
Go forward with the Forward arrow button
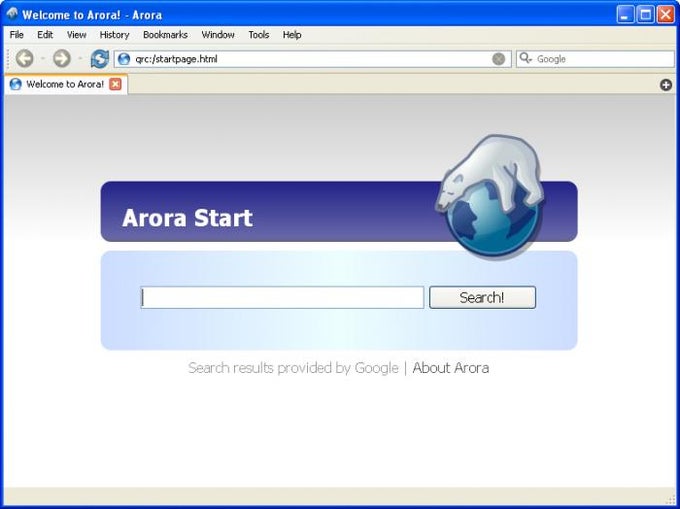pyautogui.click(x=62, y=59)
